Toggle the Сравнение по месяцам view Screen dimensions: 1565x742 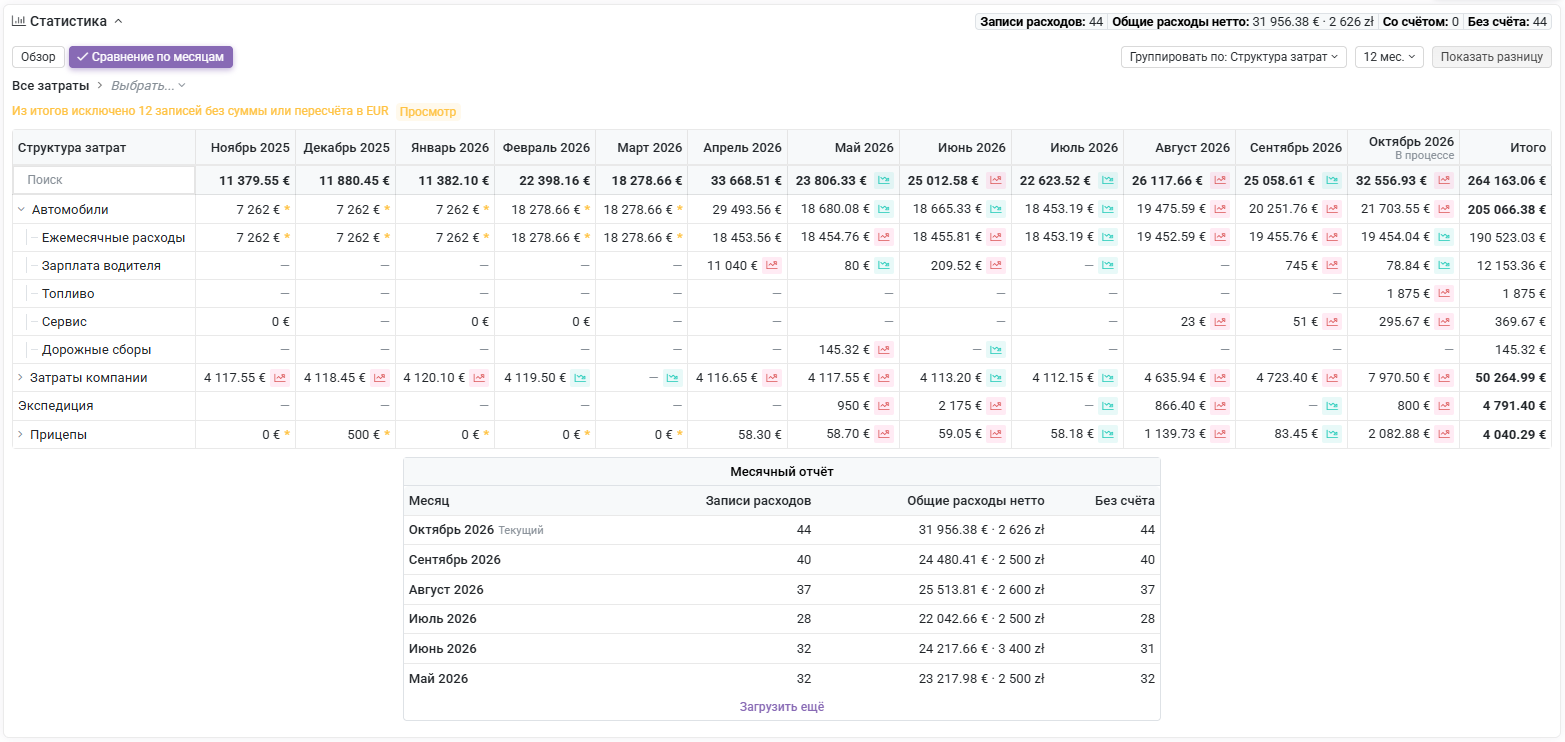[151, 57]
